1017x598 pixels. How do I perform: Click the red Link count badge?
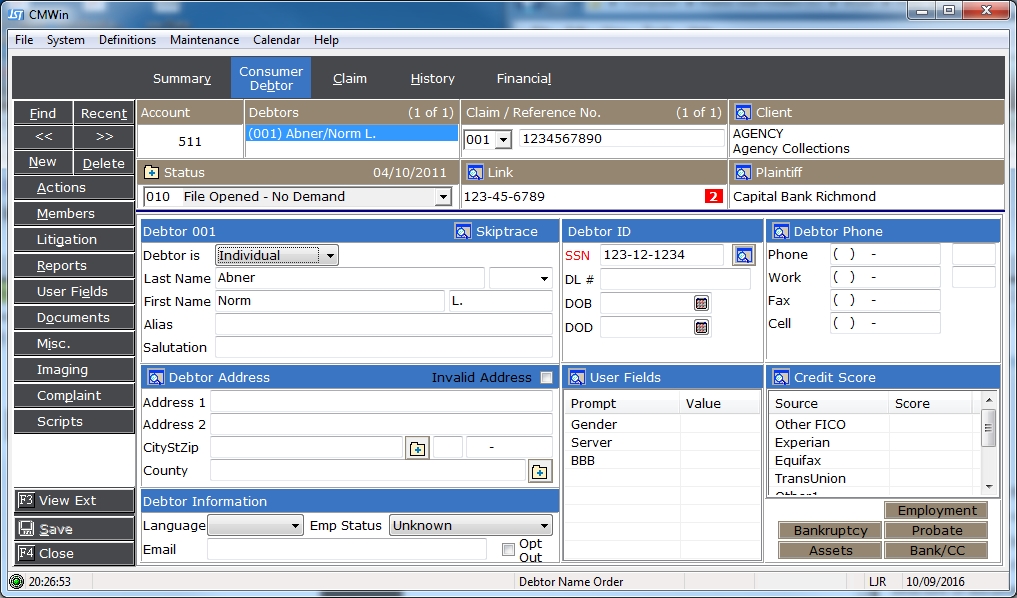click(x=713, y=196)
